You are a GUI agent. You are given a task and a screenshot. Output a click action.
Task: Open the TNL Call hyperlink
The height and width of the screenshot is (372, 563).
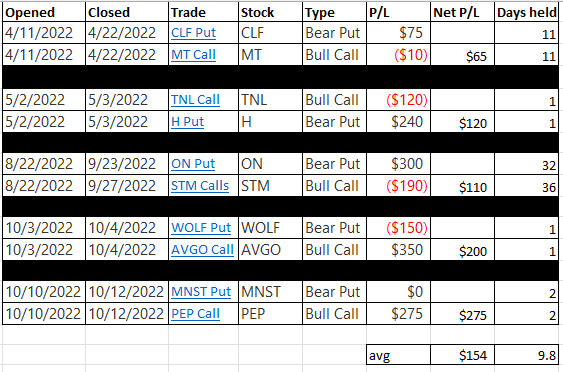tap(195, 100)
